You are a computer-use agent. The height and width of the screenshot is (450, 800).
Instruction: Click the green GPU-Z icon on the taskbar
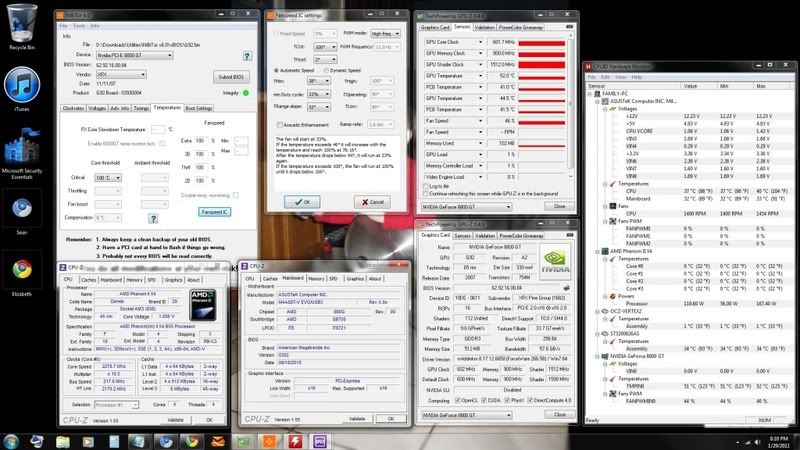coord(243,441)
